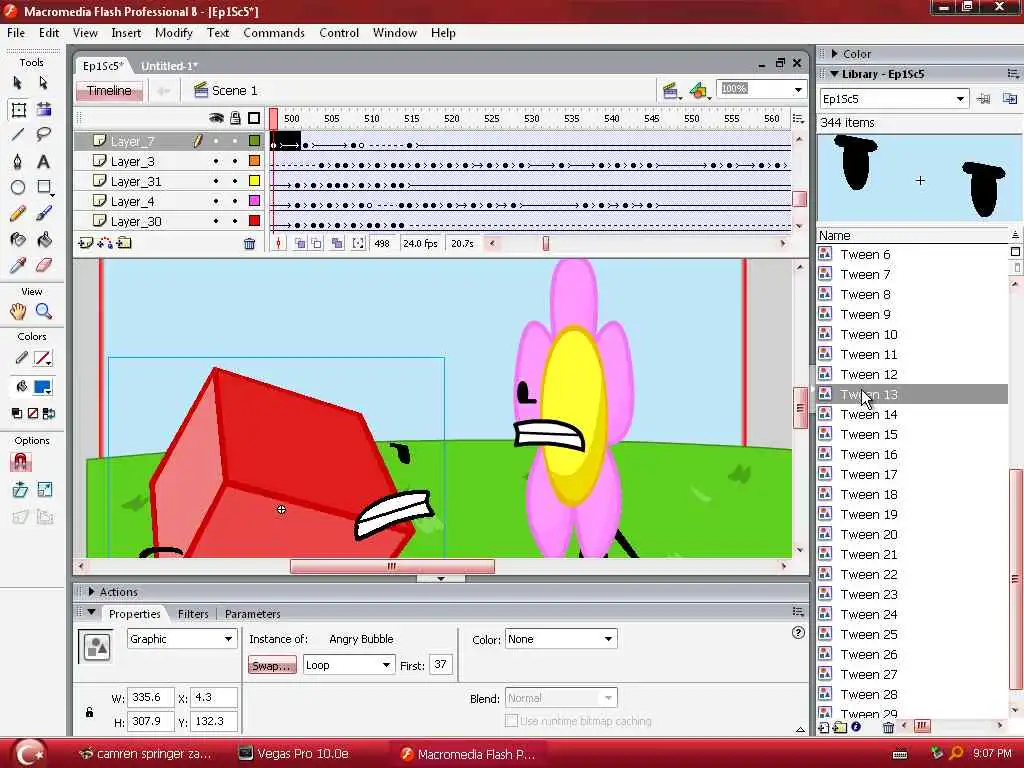Screen dimensions: 1024x768
Task: Delete layer with timeline trash icon
Action: coord(249,244)
